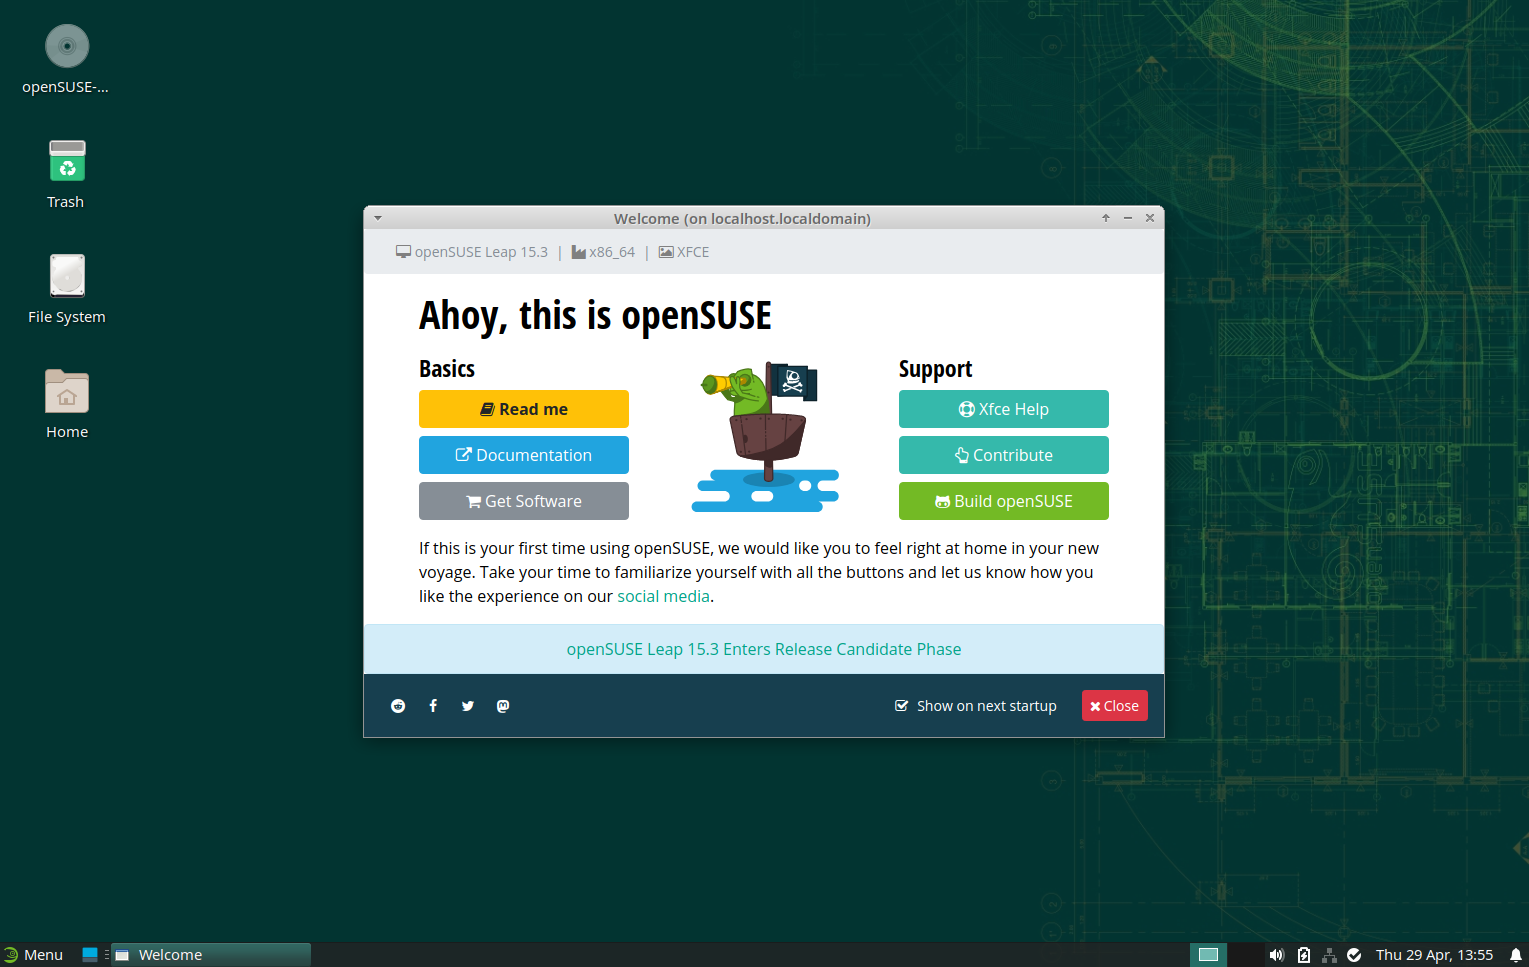The width and height of the screenshot is (1529, 967).
Task: Open the Leap 15.3 Release Candidate announcement
Action: (763, 649)
